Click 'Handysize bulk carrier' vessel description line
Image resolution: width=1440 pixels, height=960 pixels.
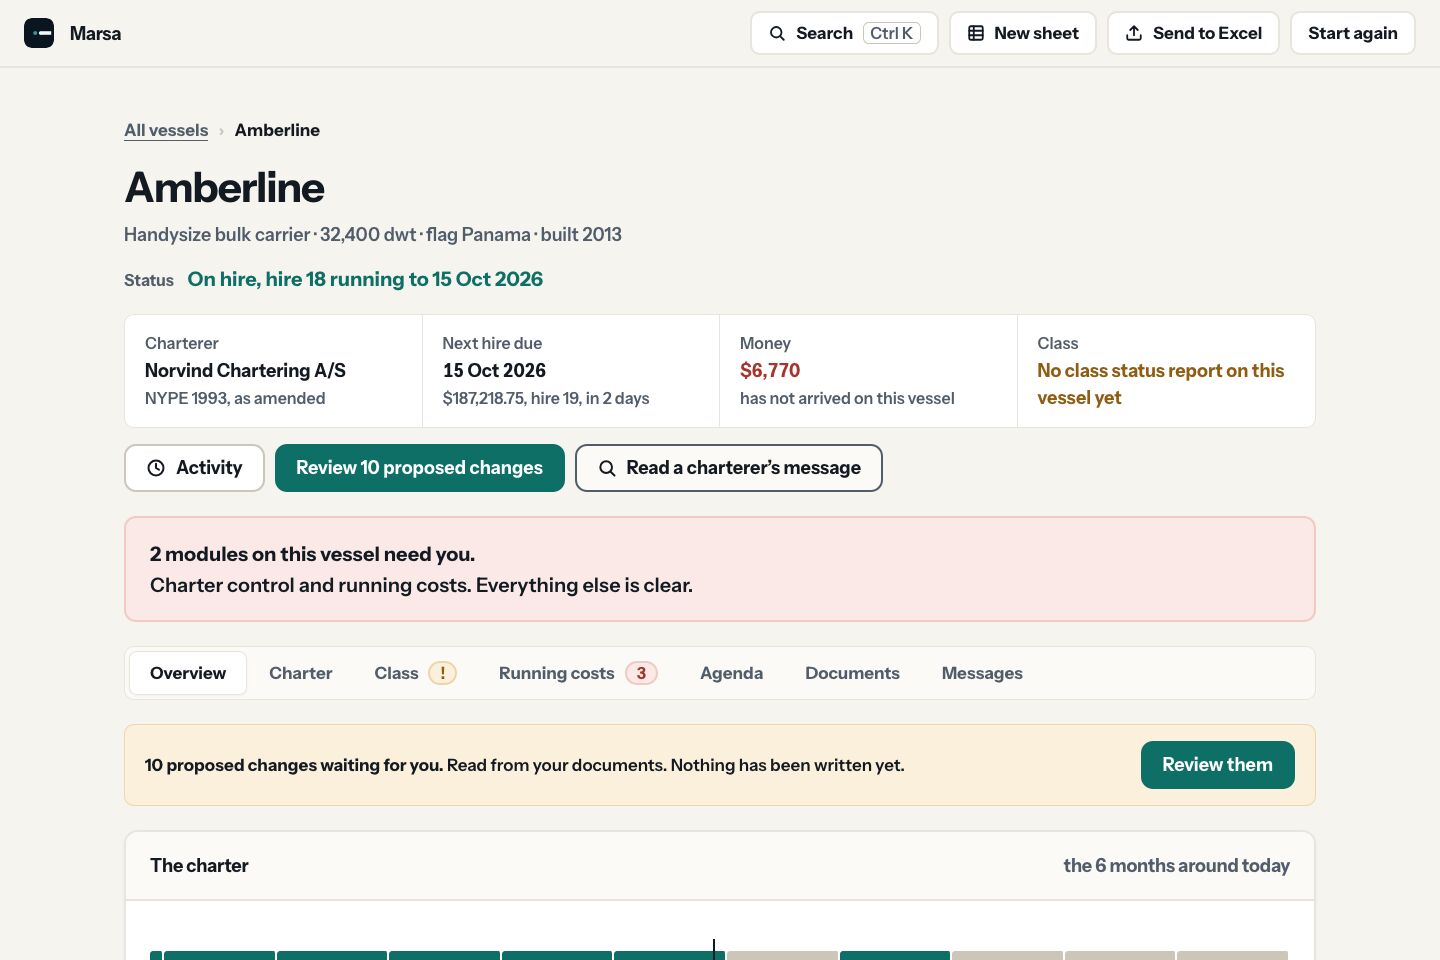click(x=373, y=234)
